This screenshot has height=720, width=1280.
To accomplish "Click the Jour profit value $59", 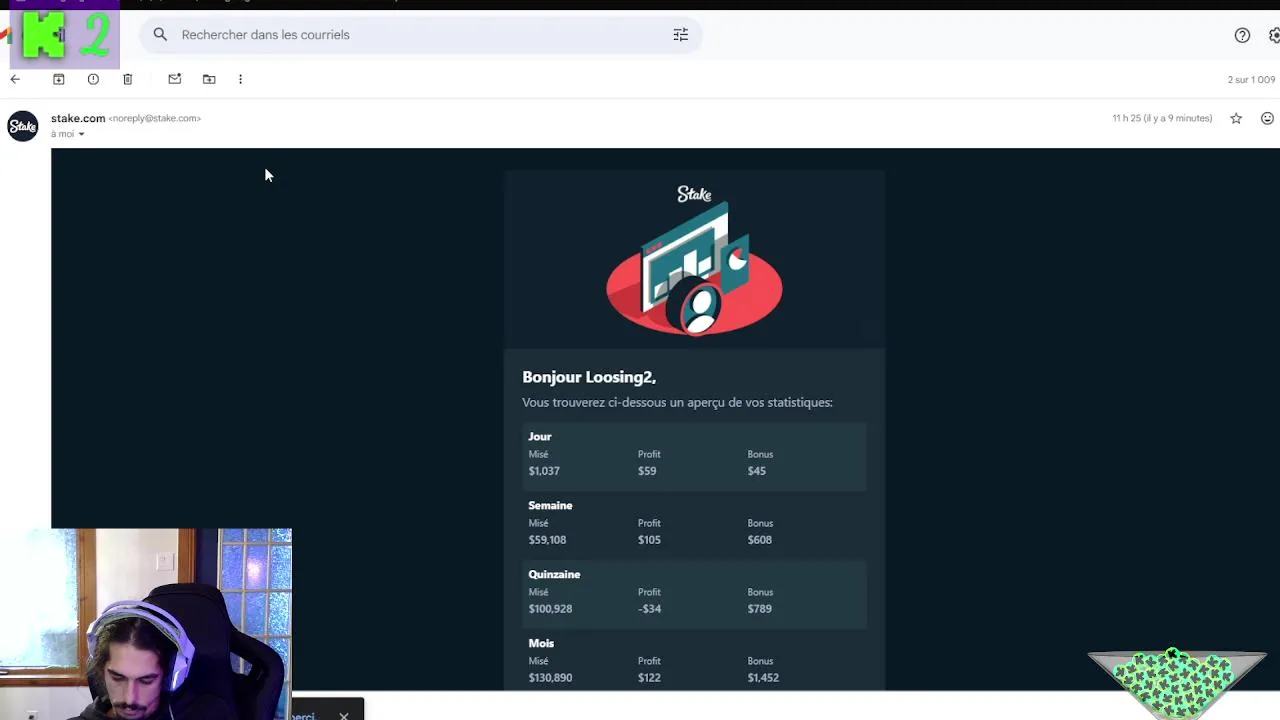I will point(647,471).
